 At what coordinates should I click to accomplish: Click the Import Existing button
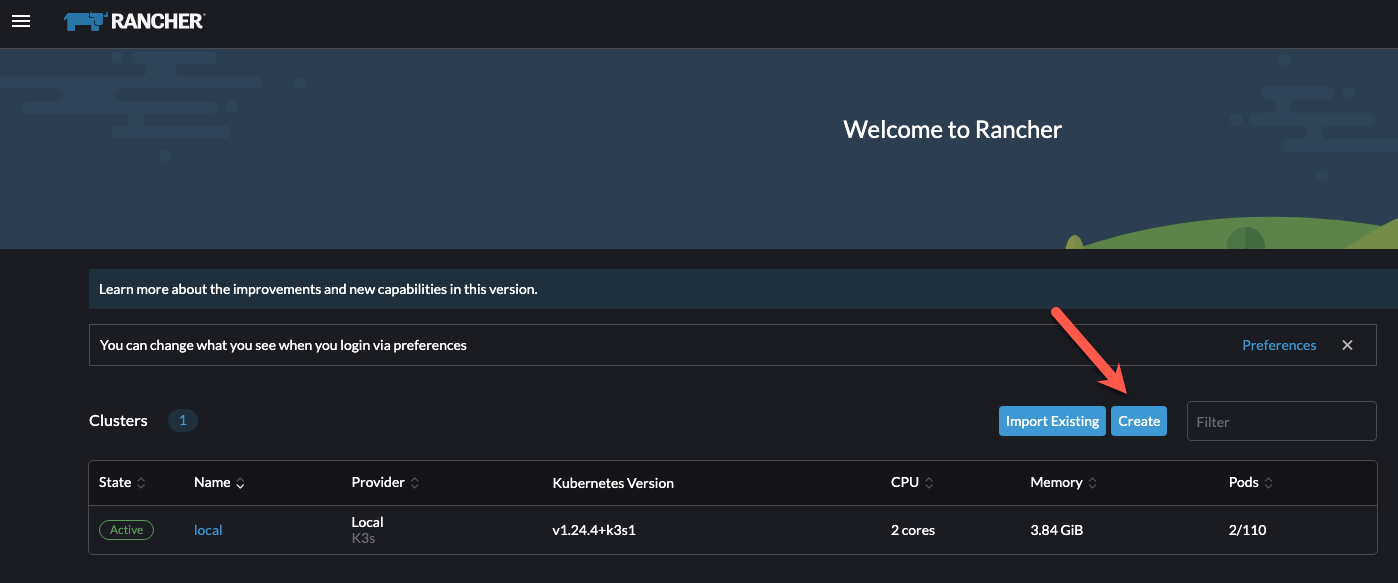1052,421
